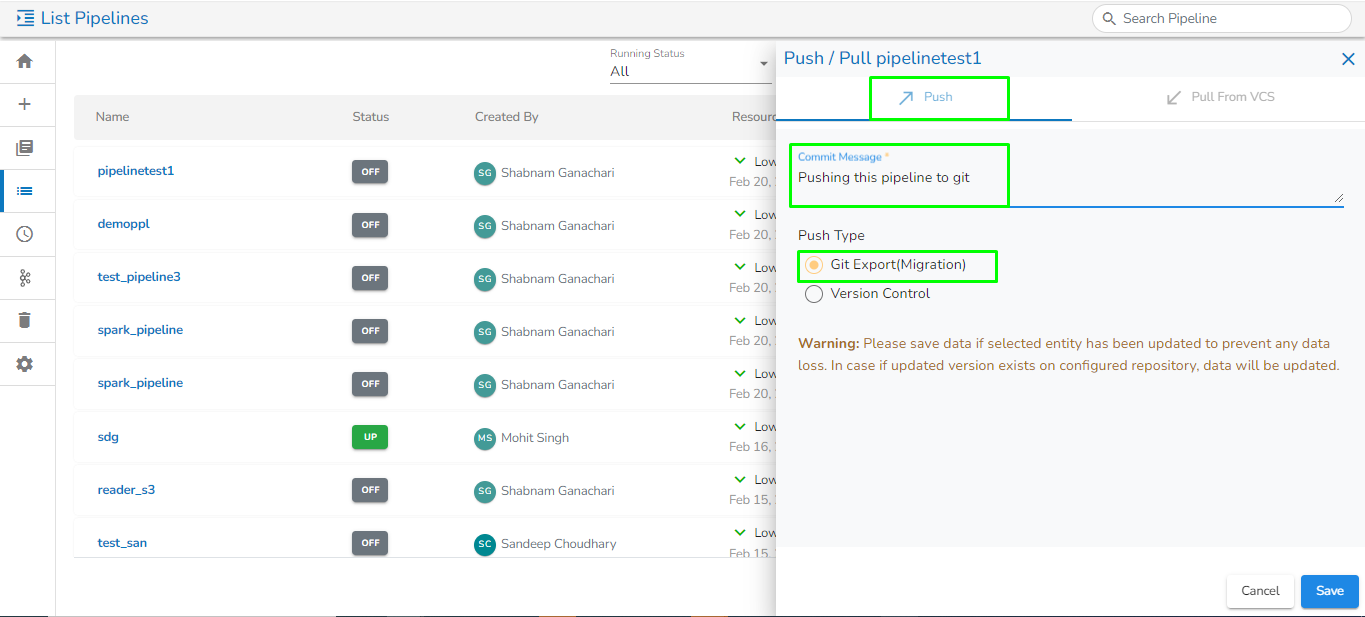Click SG avatar in pipelinetest1 row
Screen dimensions: 1365x617
(485, 172)
